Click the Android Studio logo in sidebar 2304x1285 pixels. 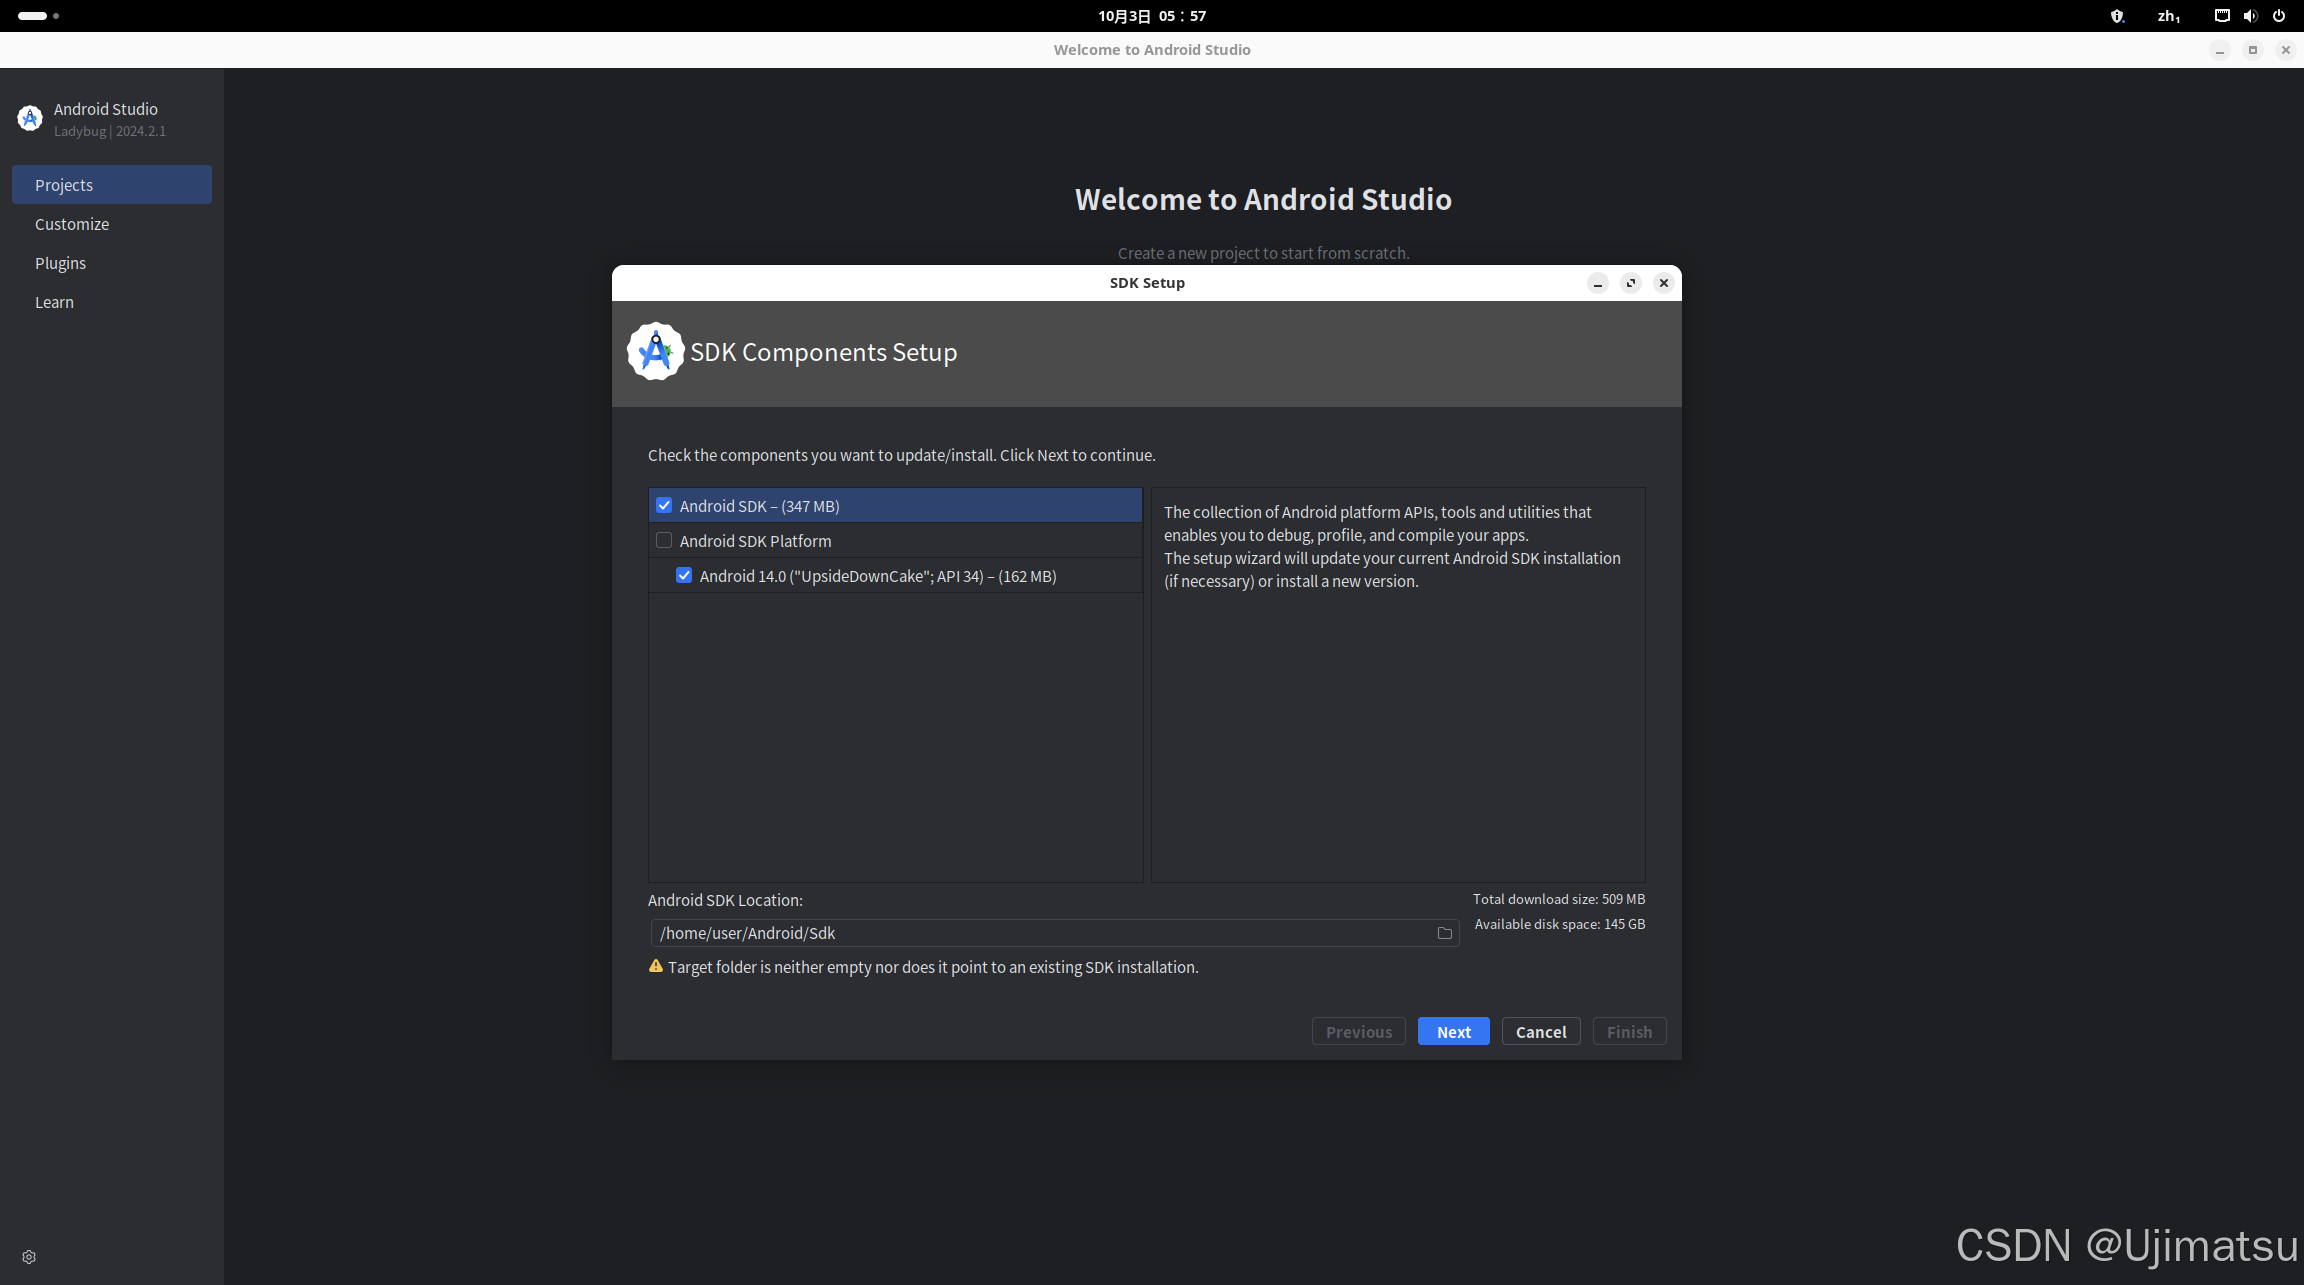[30, 119]
